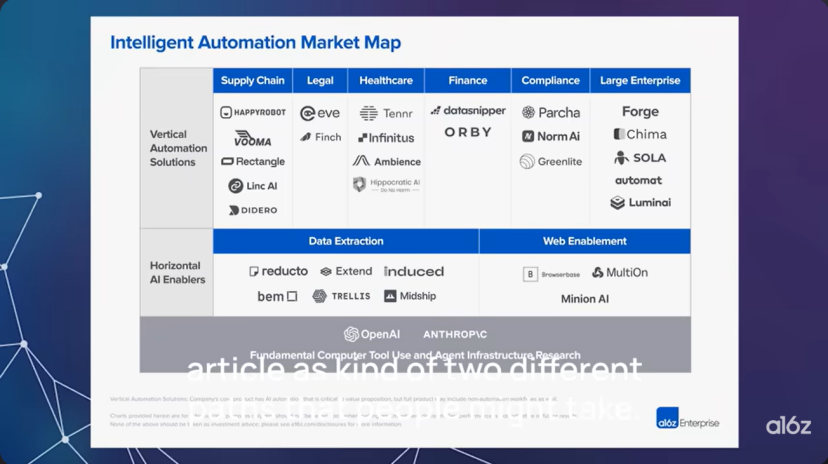Image resolution: width=828 pixels, height=464 pixels.
Task: Click the Parcha logo
Action: coord(551,112)
